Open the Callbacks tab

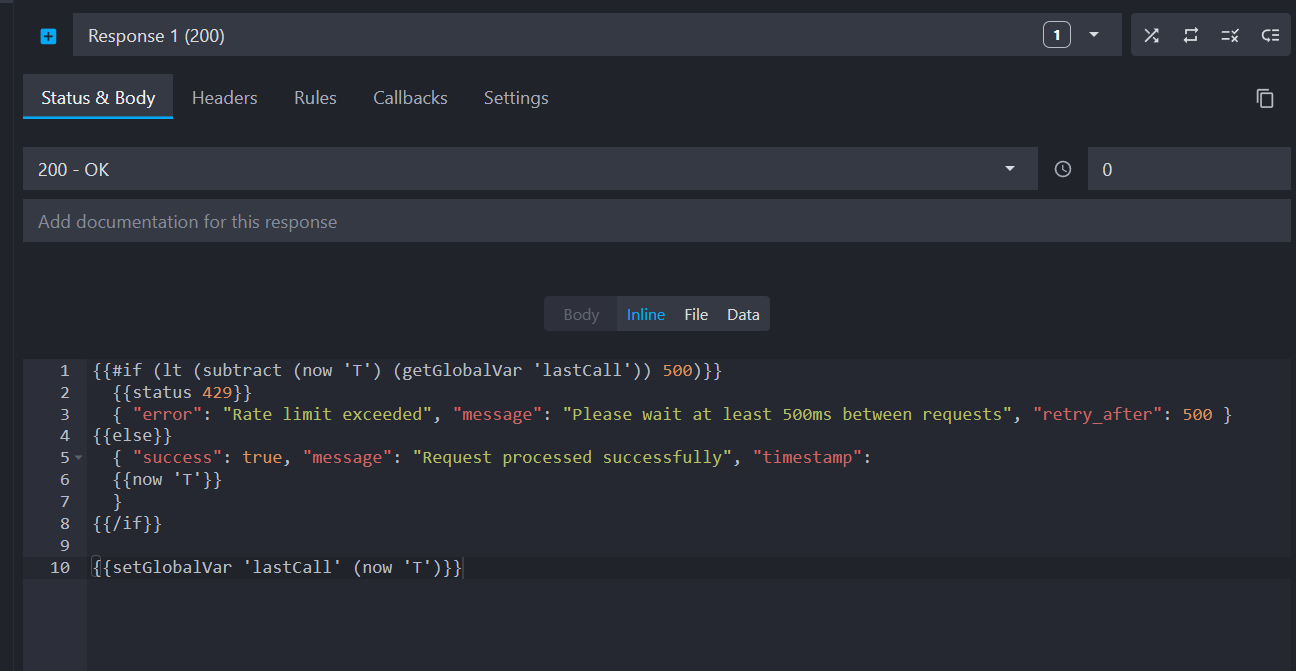(x=410, y=97)
